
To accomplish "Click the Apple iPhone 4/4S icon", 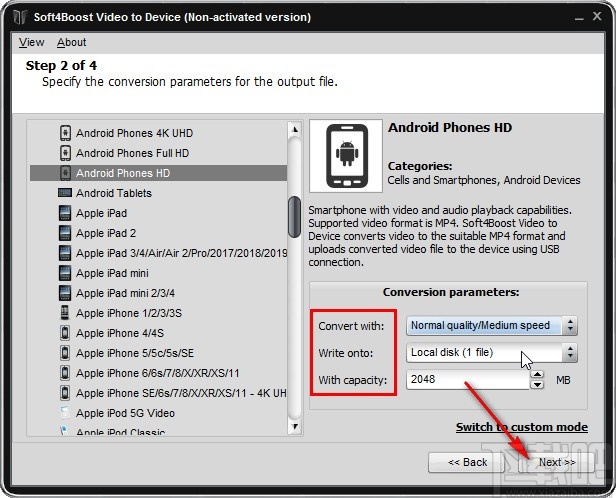I will (65, 333).
